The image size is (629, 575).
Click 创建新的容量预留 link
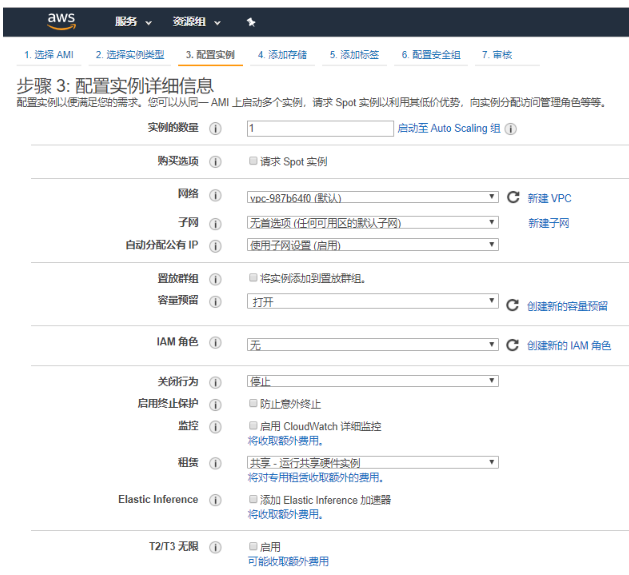567,306
